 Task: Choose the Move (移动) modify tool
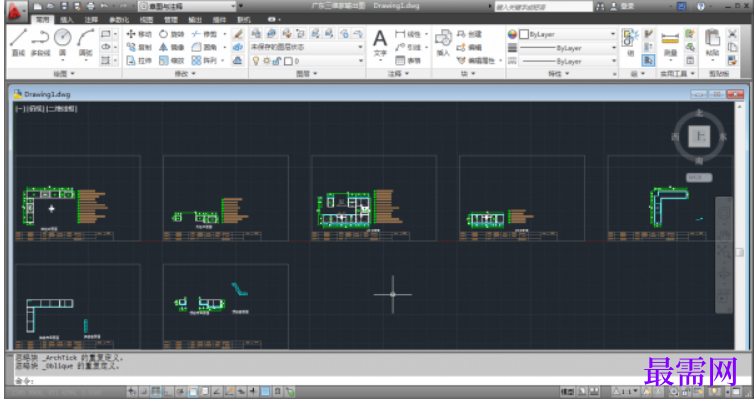[x=139, y=34]
